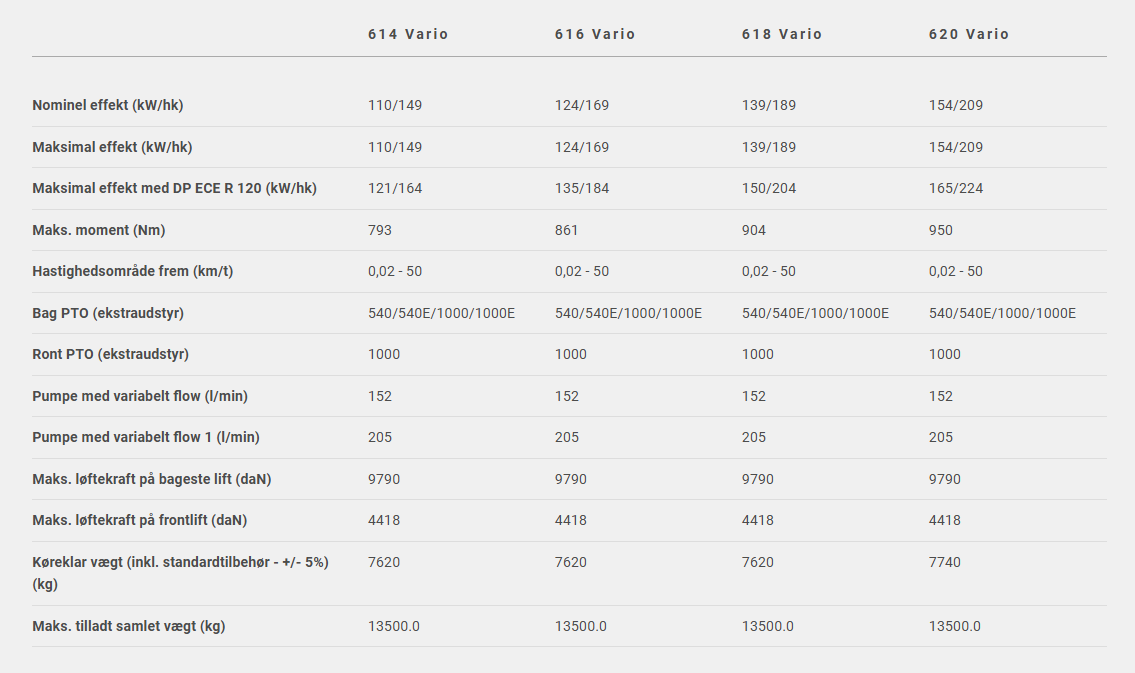Click the Ront PTO (ekstraudstyr) row label
Image resolution: width=1135 pixels, height=673 pixels.
coord(110,355)
